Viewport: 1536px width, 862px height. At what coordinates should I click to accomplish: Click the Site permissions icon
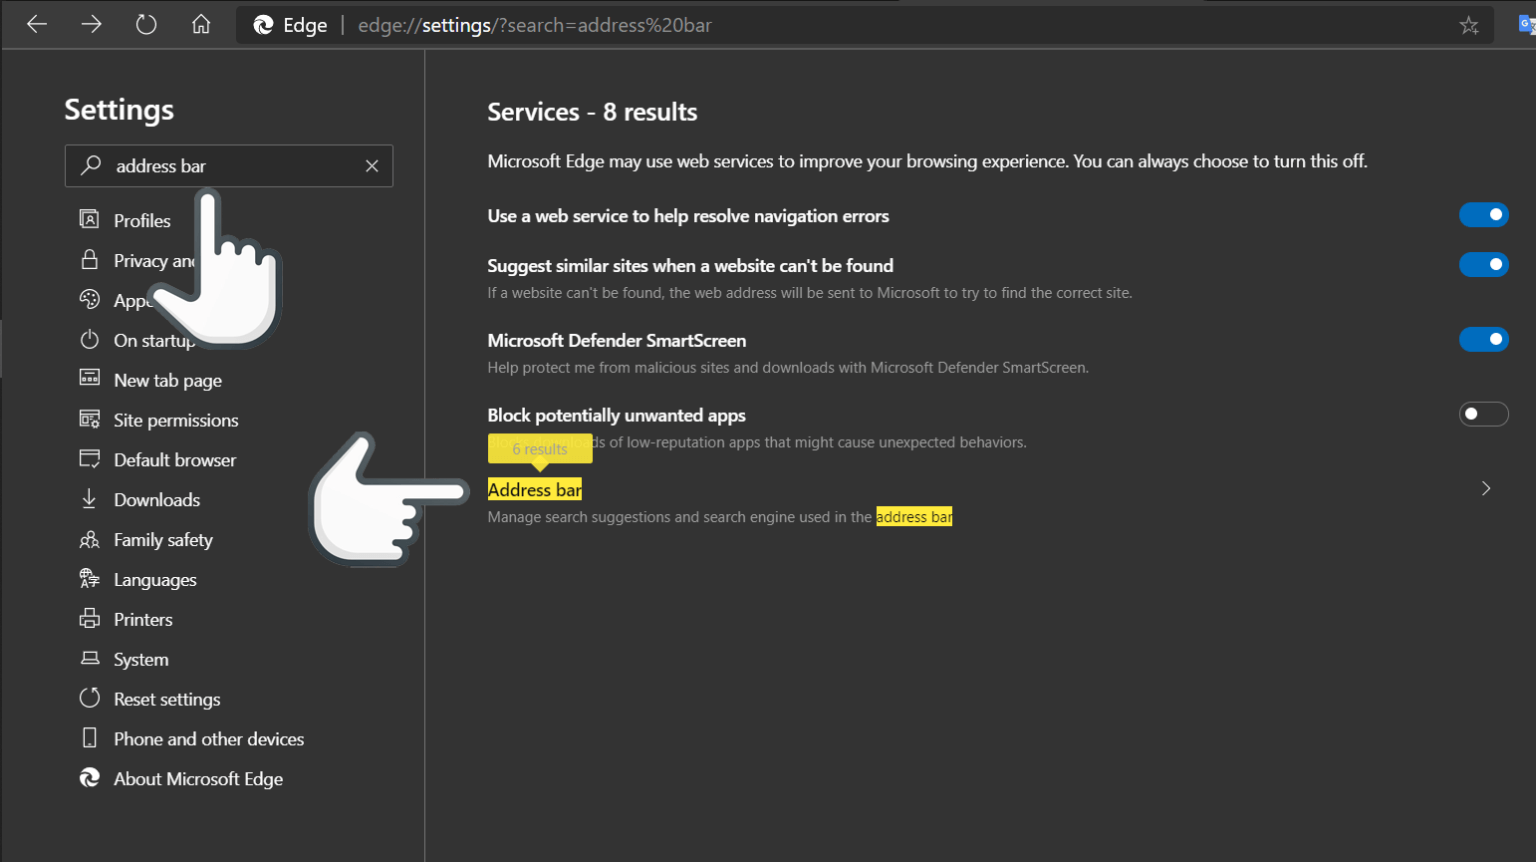89,419
